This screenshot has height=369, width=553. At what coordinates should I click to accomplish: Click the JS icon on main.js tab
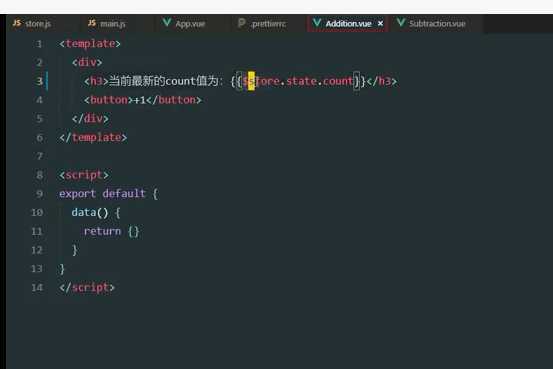tap(92, 23)
